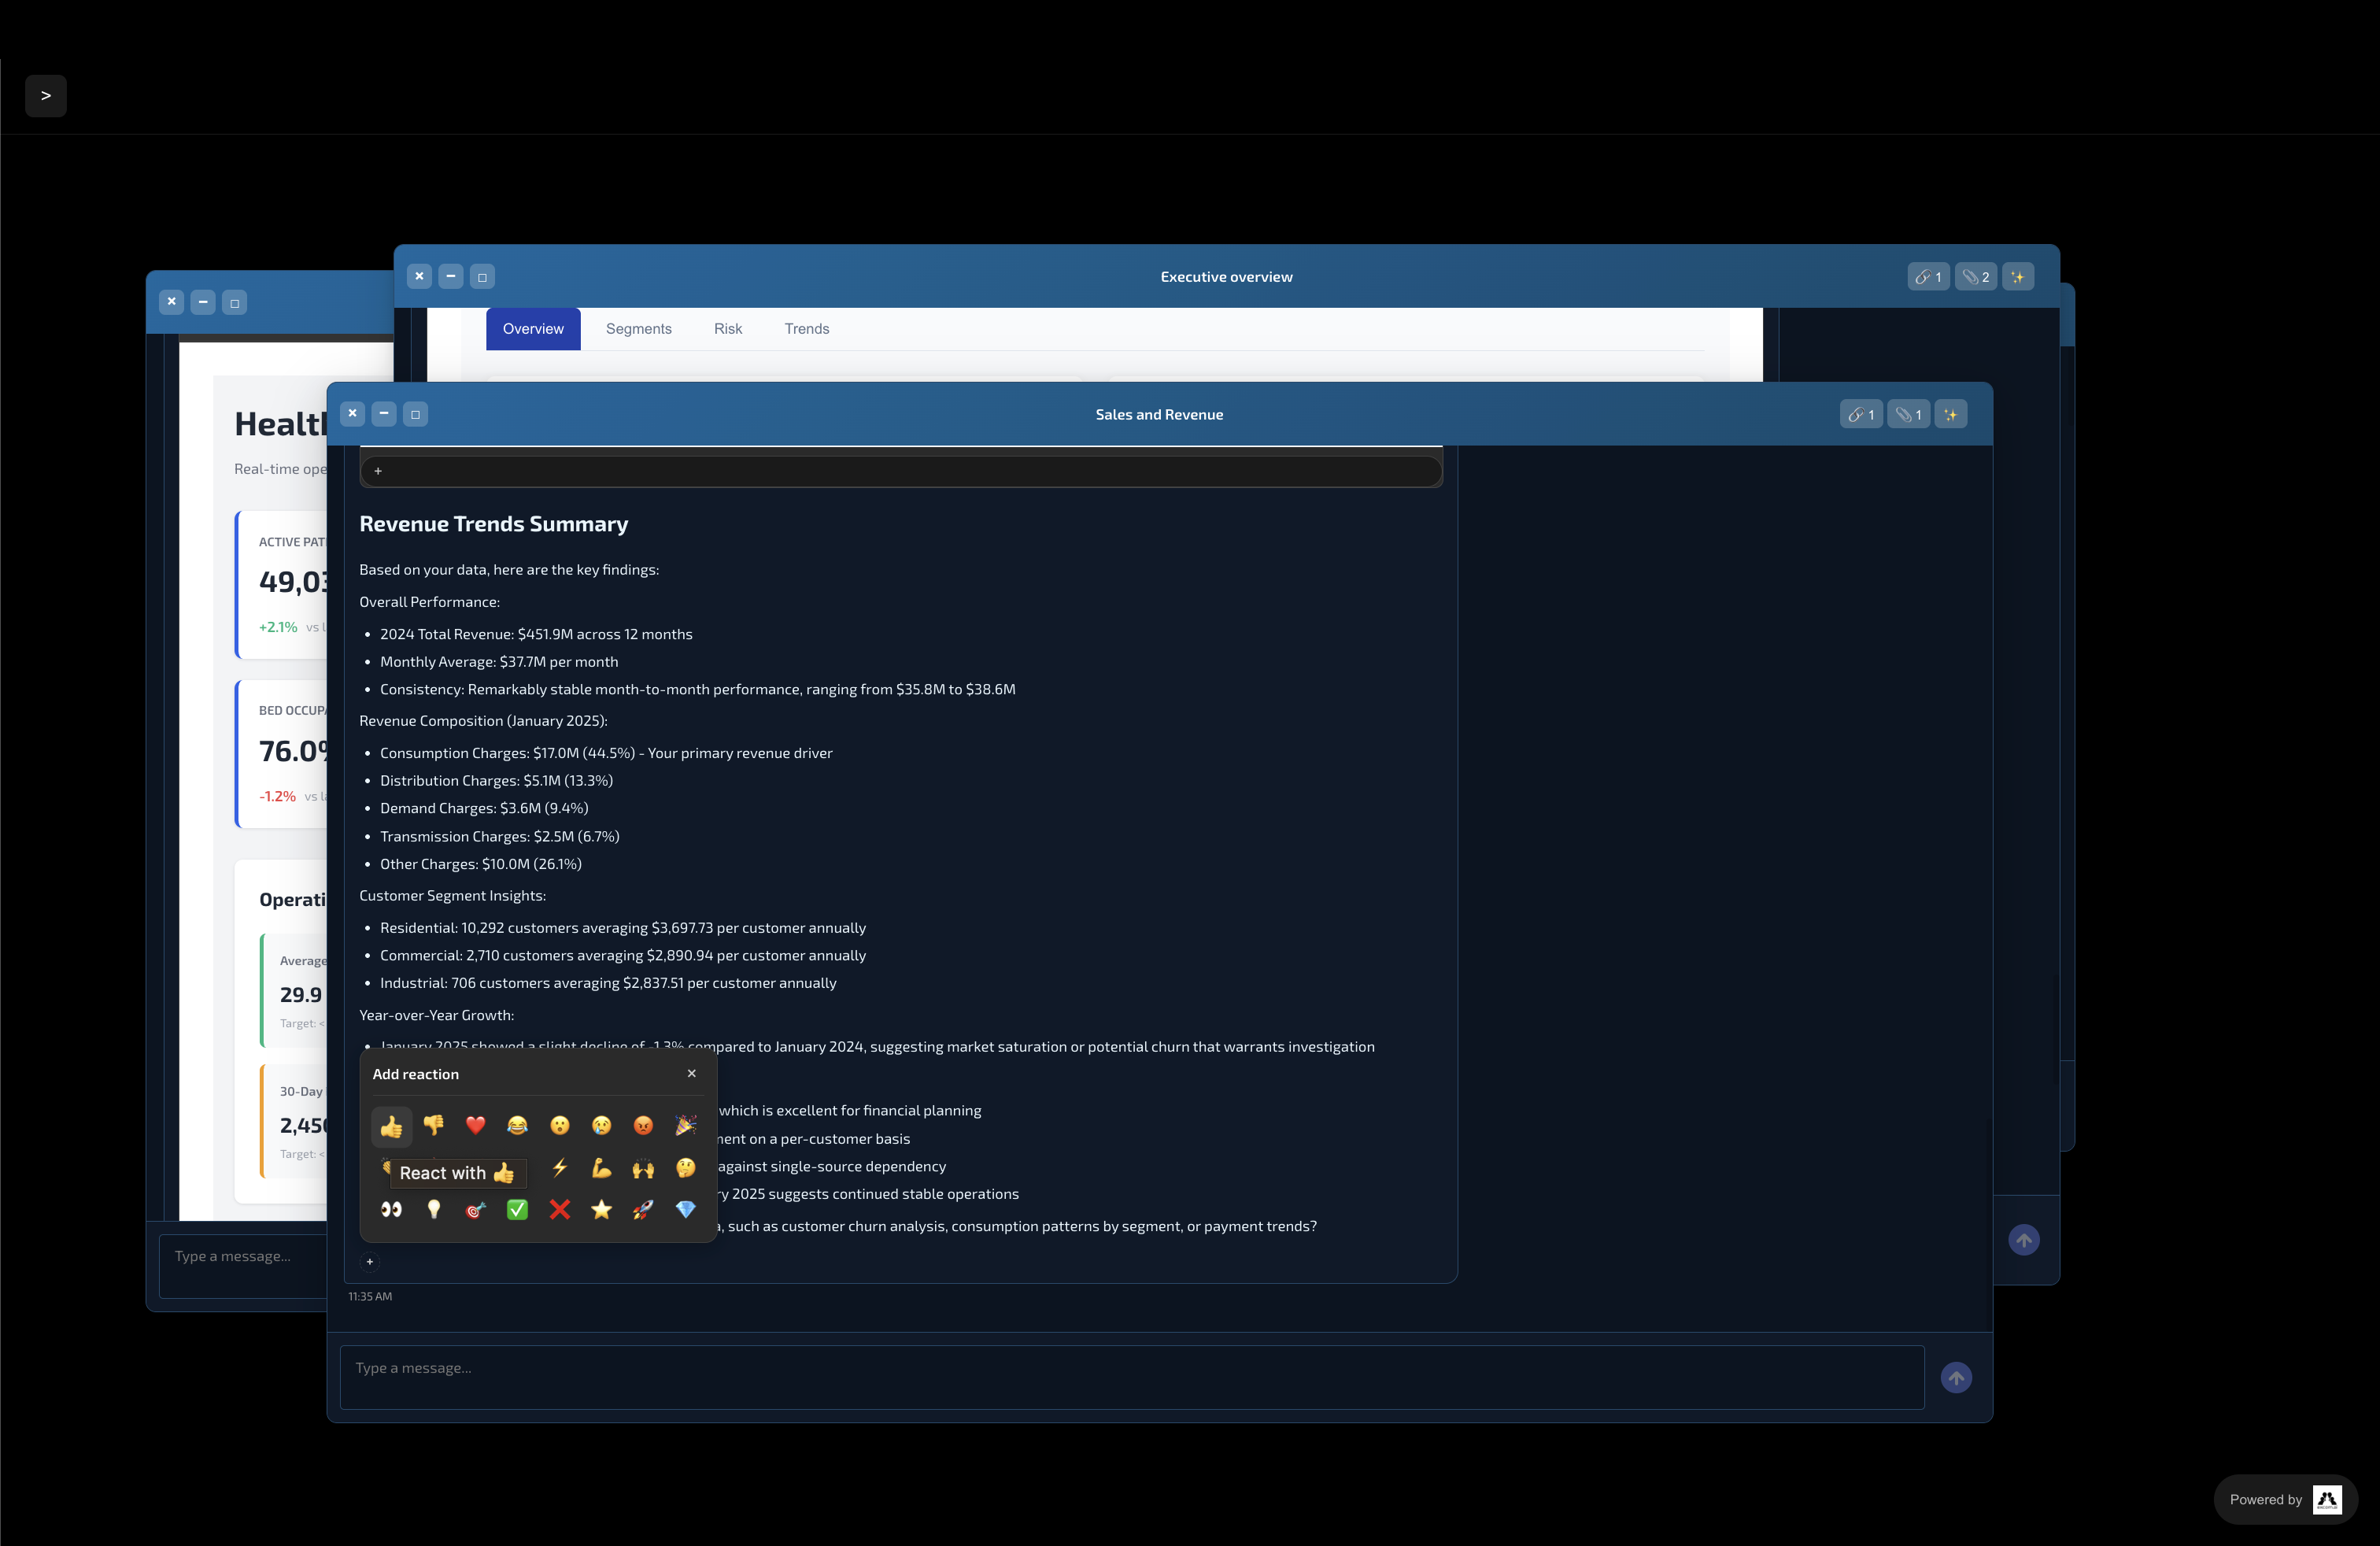Click the send message arrow

coord(1957,1377)
